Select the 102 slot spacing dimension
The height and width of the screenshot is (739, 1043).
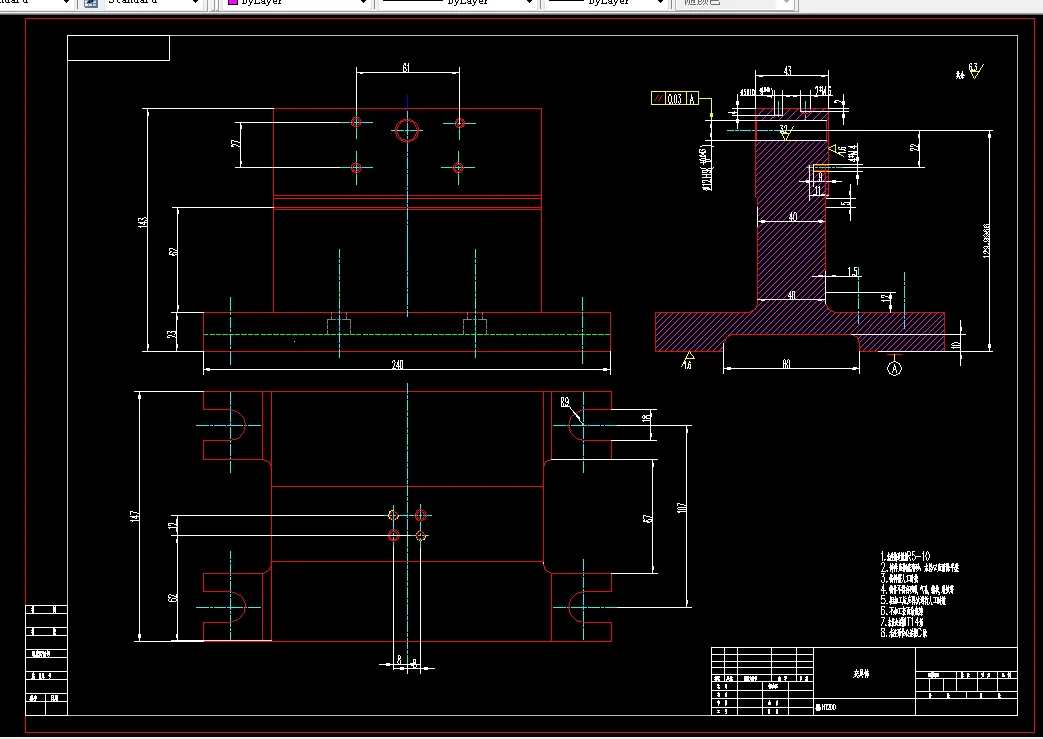click(681, 508)
